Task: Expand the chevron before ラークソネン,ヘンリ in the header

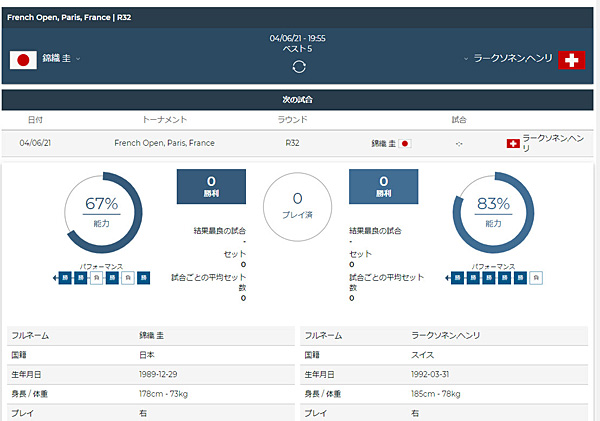Action: (x=466, y=59)
